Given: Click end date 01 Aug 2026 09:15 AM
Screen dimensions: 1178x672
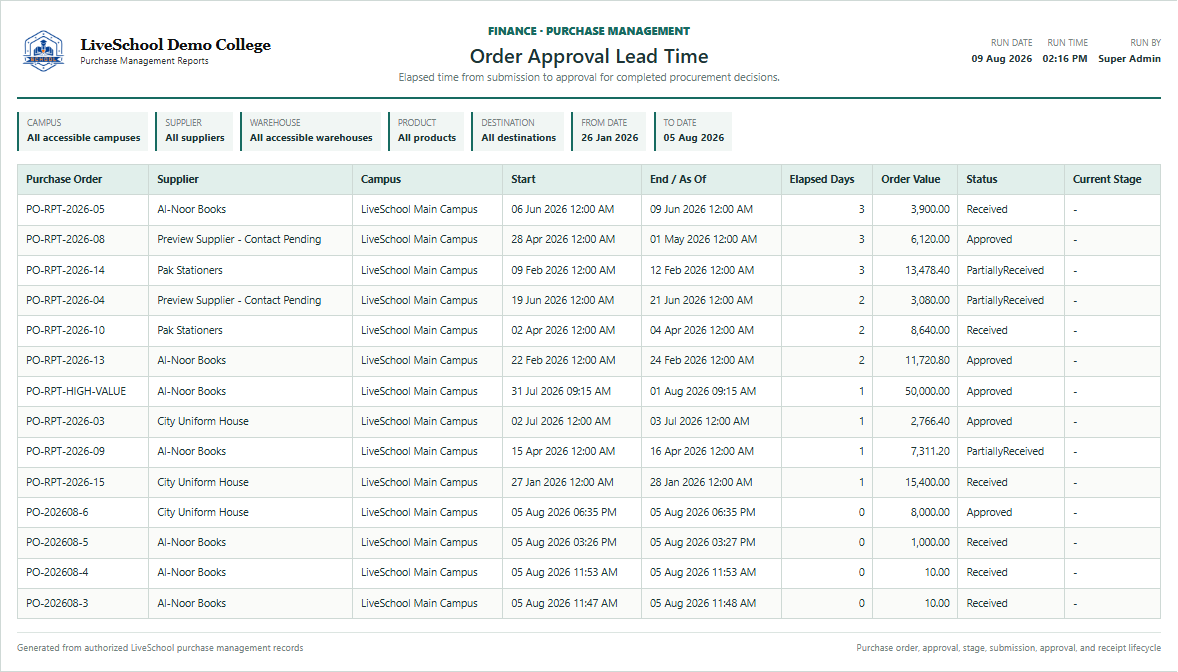Looking at the screenshot, I should [x=703, y=391].
